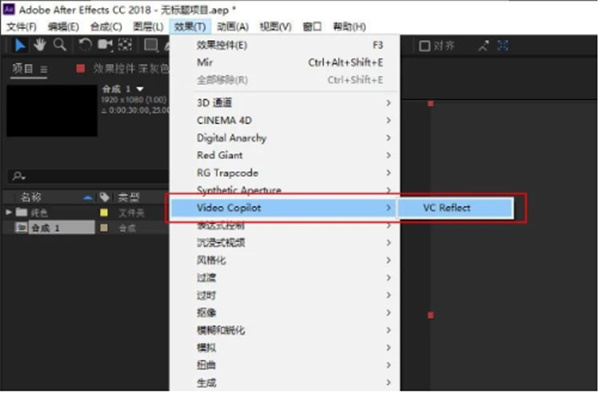Select the Hand tool
The width and height of the screenshot is (600, 396).
[x=39, y=45]
